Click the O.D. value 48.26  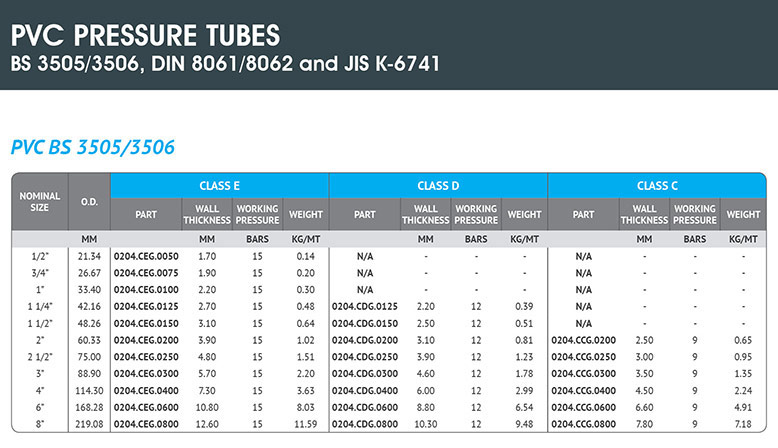tap(89, 323)
